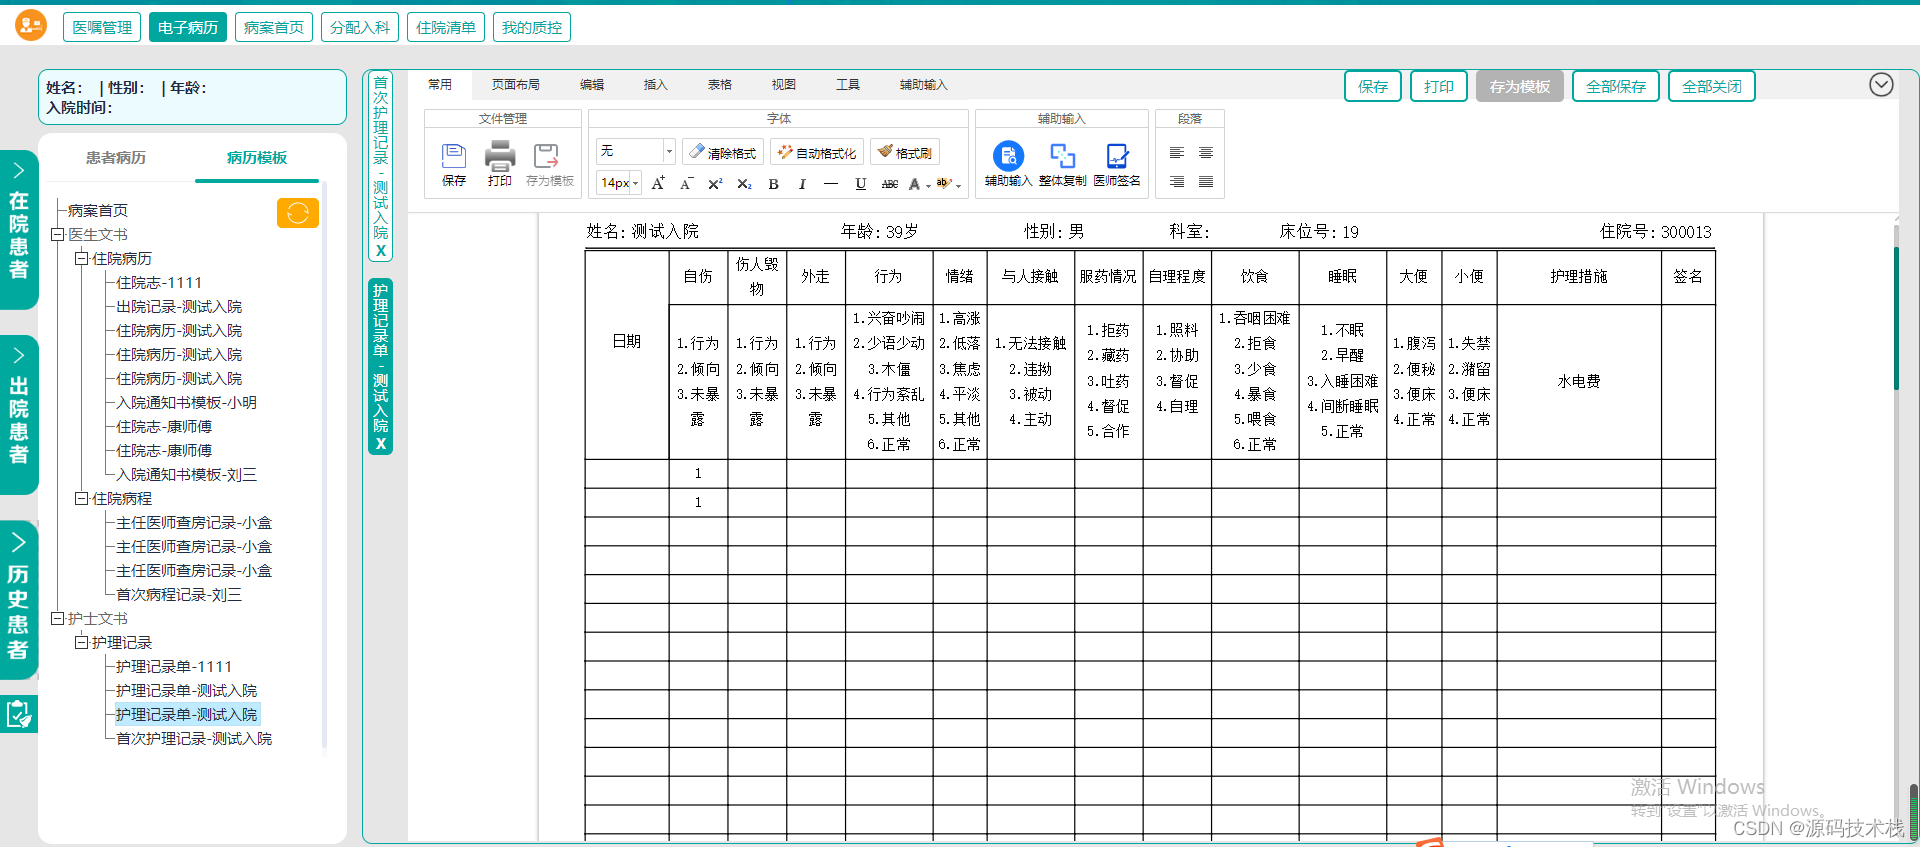This screenshot has height=847, width=1920.
Task: Align paragraph right
Action: tap(1177, 182)
